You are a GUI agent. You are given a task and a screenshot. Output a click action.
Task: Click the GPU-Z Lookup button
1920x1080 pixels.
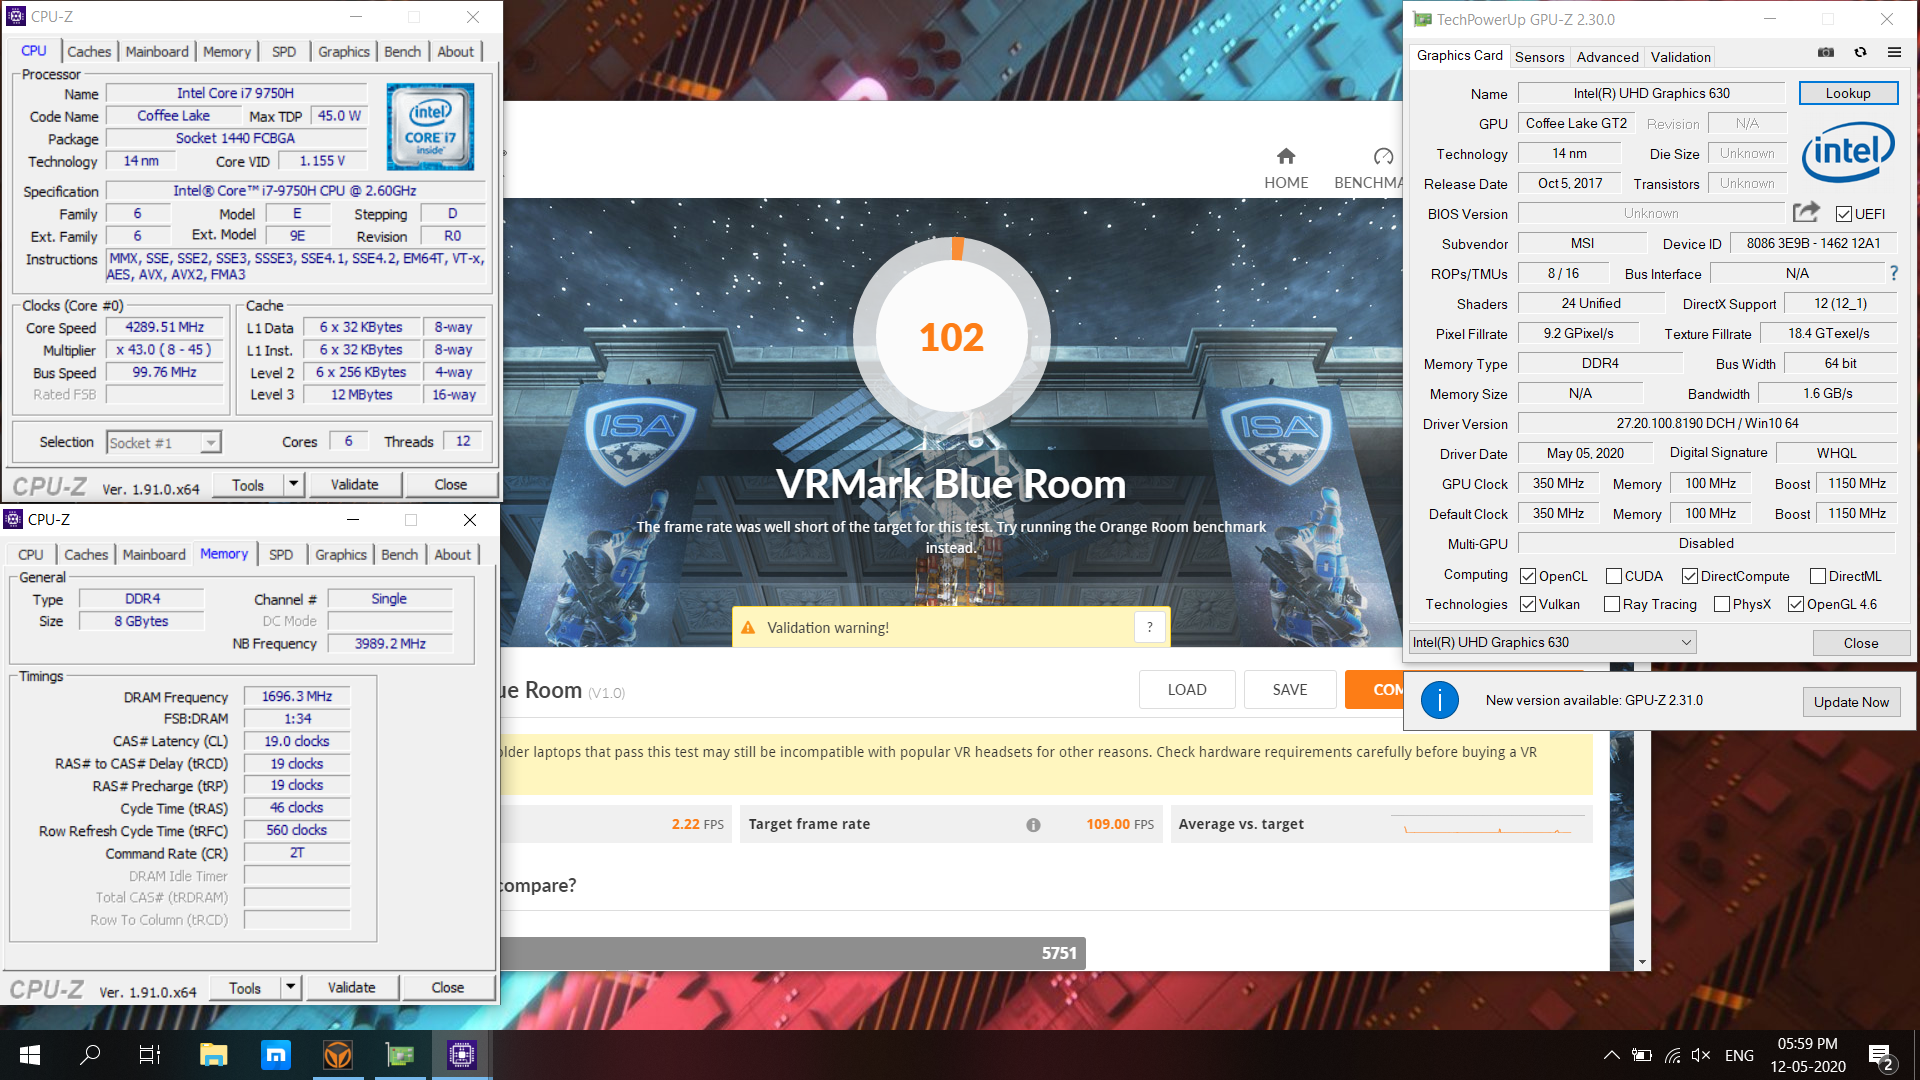[x=1848, y=93]
